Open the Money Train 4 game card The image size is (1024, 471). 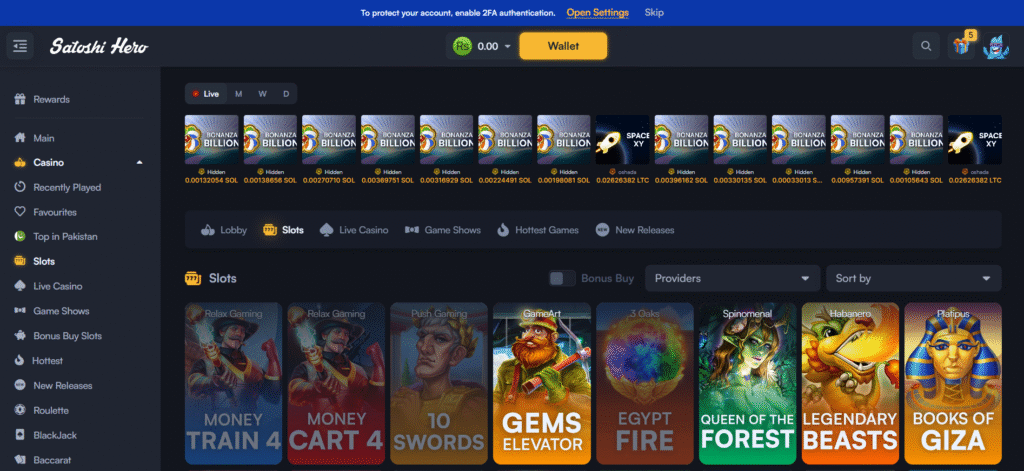tap(233, 383)
